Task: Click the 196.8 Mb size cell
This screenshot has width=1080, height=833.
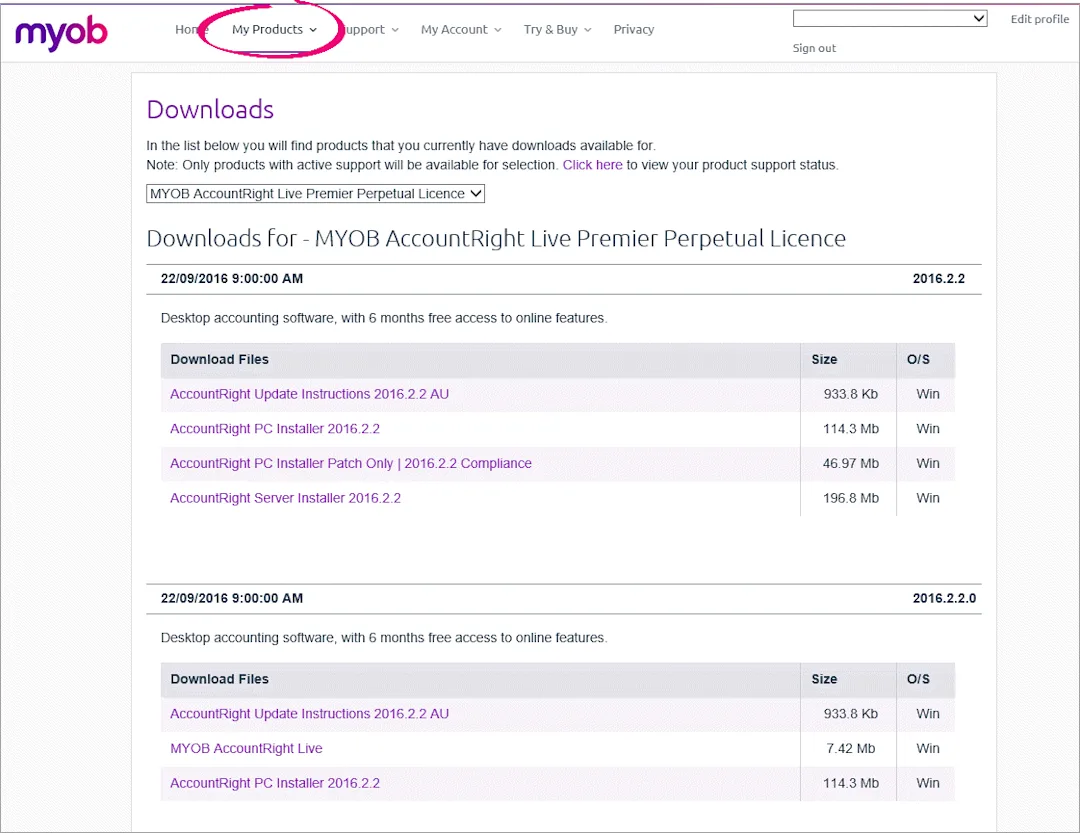Action: (x=851, y=498)
